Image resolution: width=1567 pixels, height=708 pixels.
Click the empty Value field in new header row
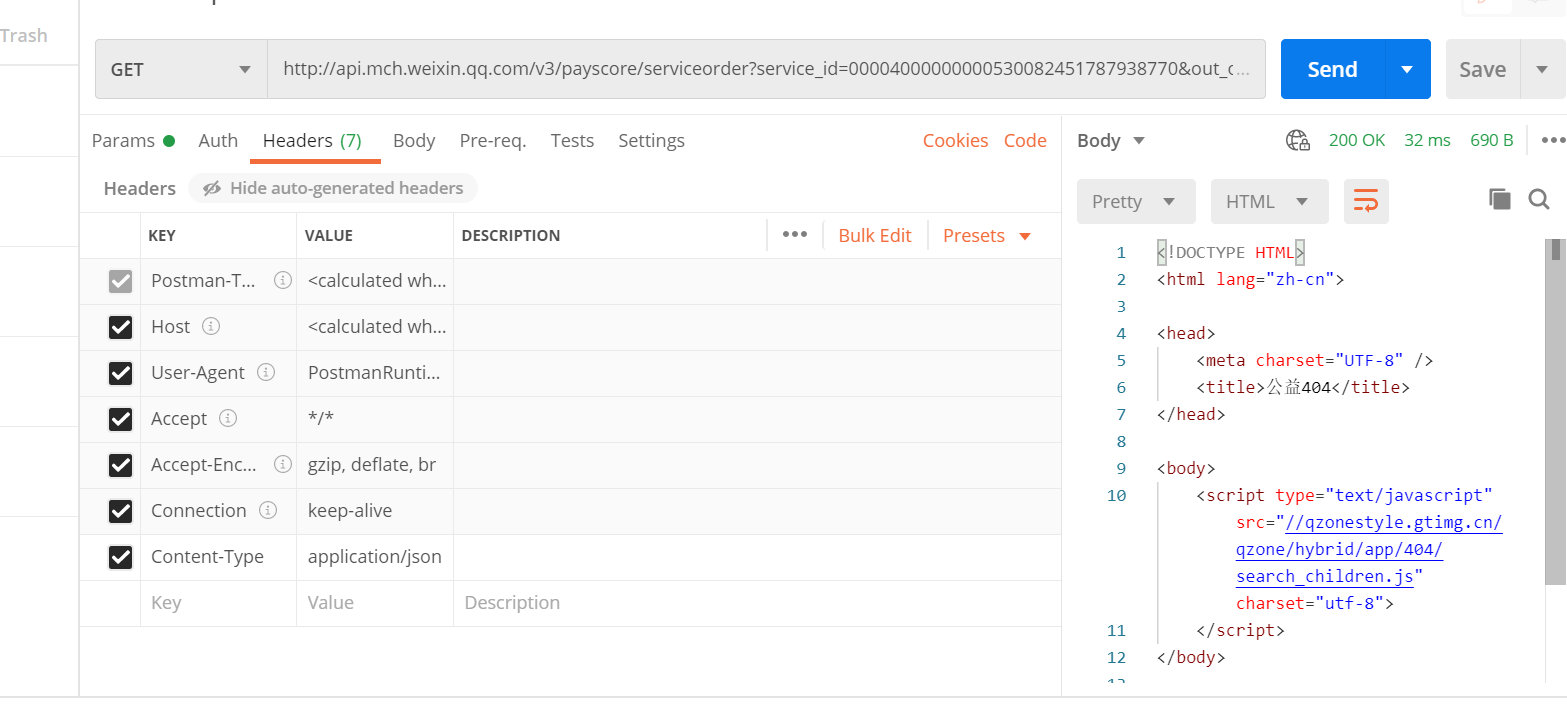click(x=375, y=603)
